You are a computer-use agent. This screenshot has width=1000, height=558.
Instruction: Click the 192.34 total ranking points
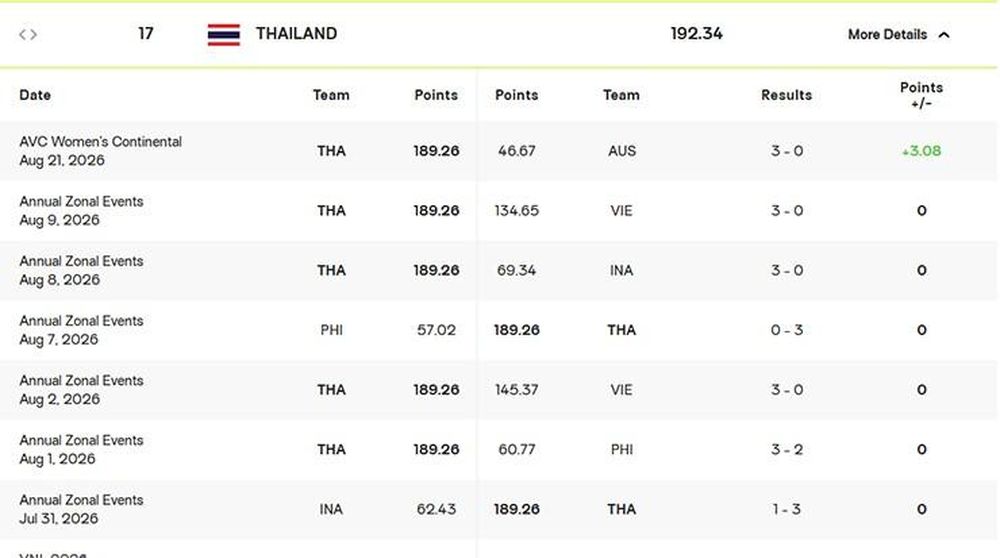[696, 34]
